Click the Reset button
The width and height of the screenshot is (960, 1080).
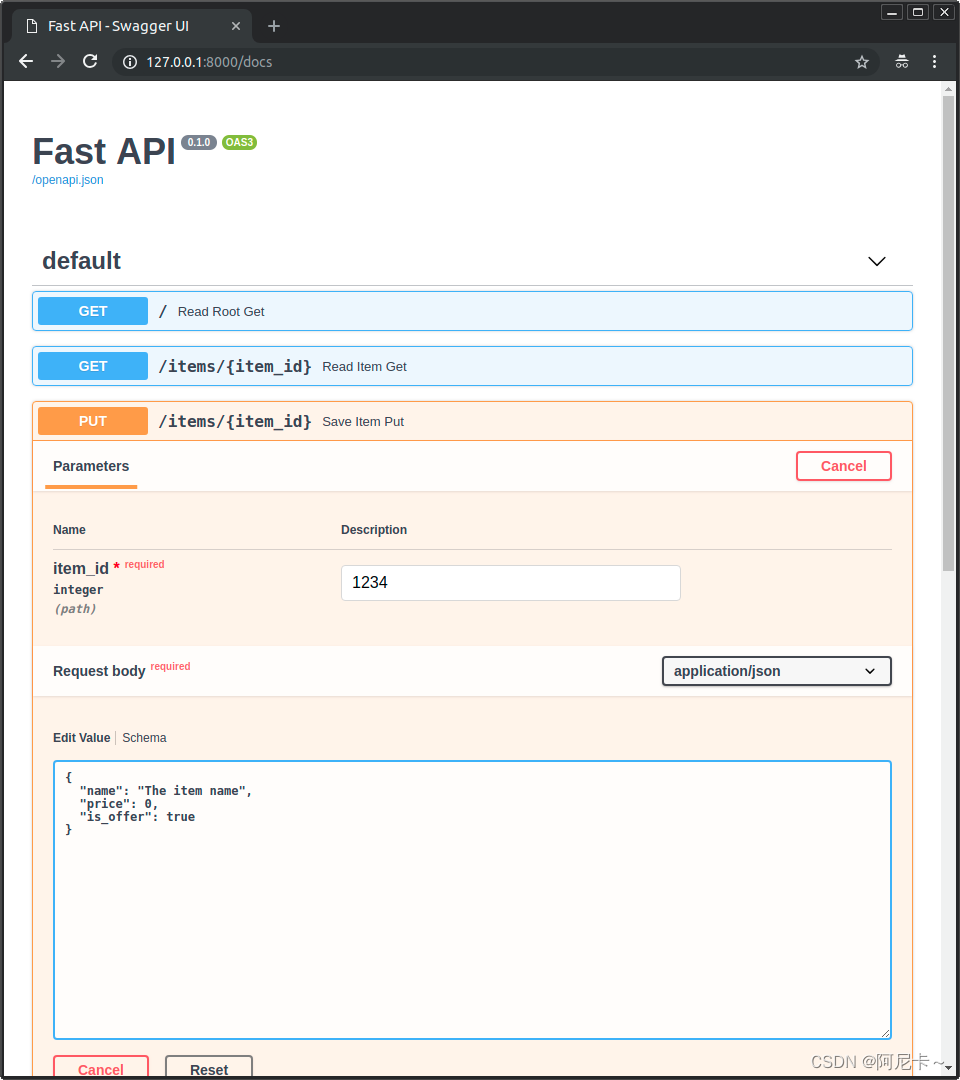pyautogui.click(x=209, y=1068)
